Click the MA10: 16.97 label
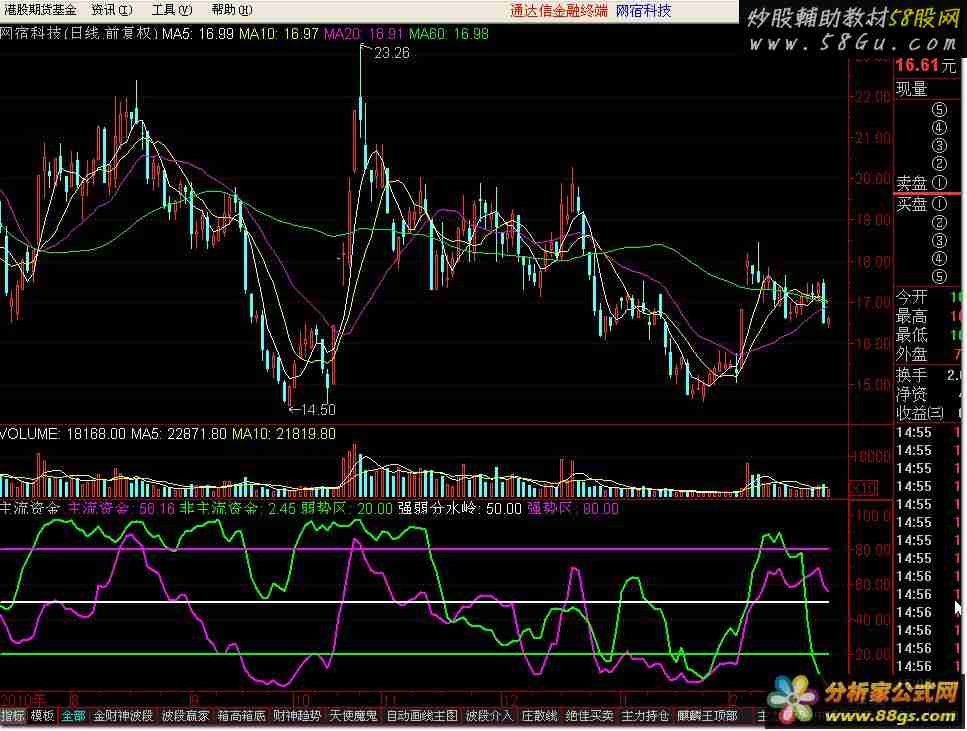 279,33
